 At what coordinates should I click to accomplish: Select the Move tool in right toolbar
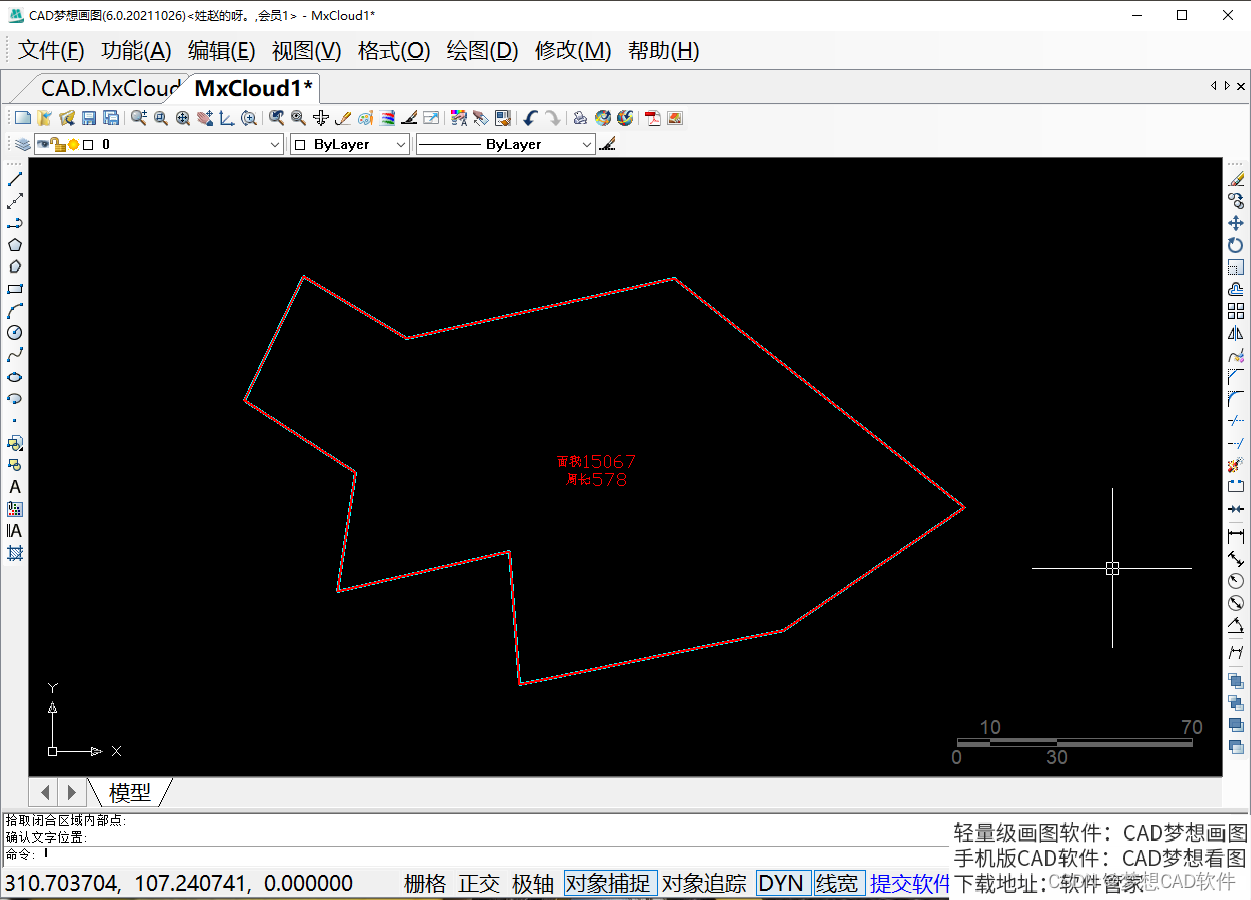click(x=1236, y=223)
